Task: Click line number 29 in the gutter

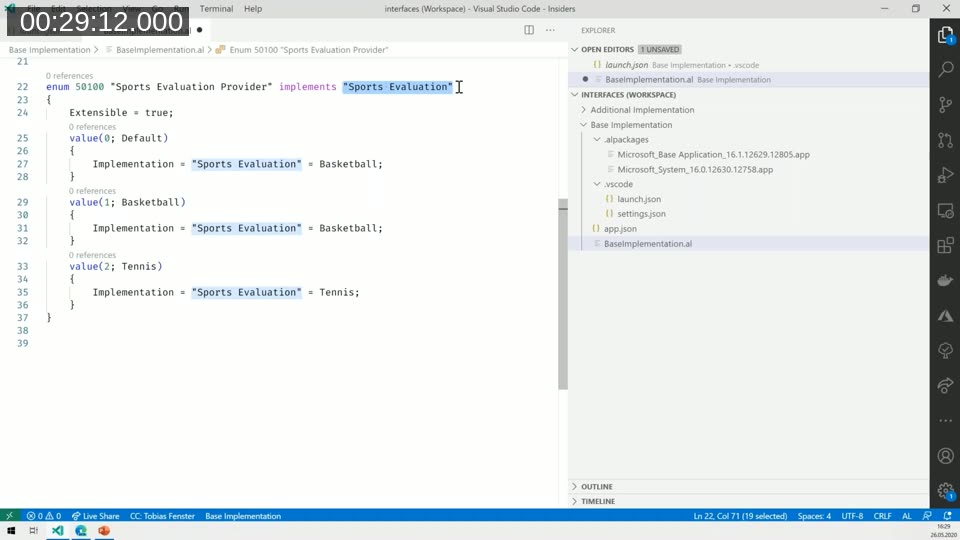Action: click(x=23, y=202)
